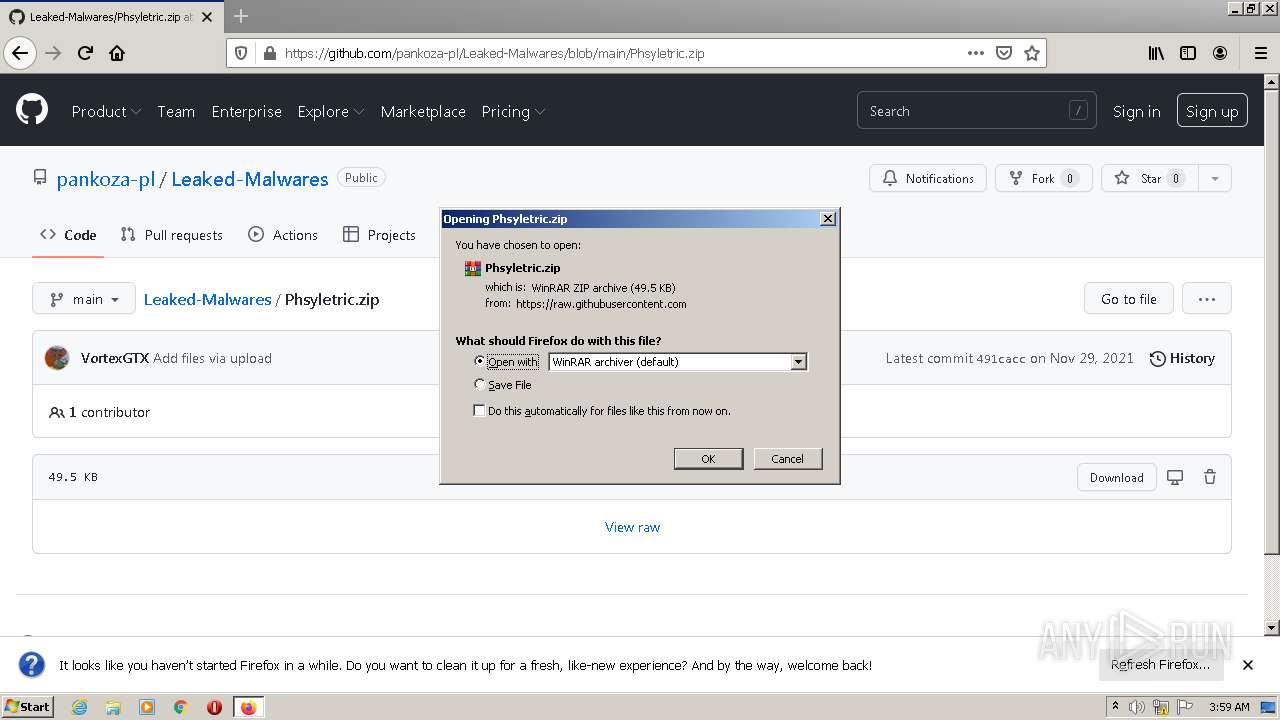The image size is (1280, 720).
Task: Click the Sign in link
Action: [1137, 111]
